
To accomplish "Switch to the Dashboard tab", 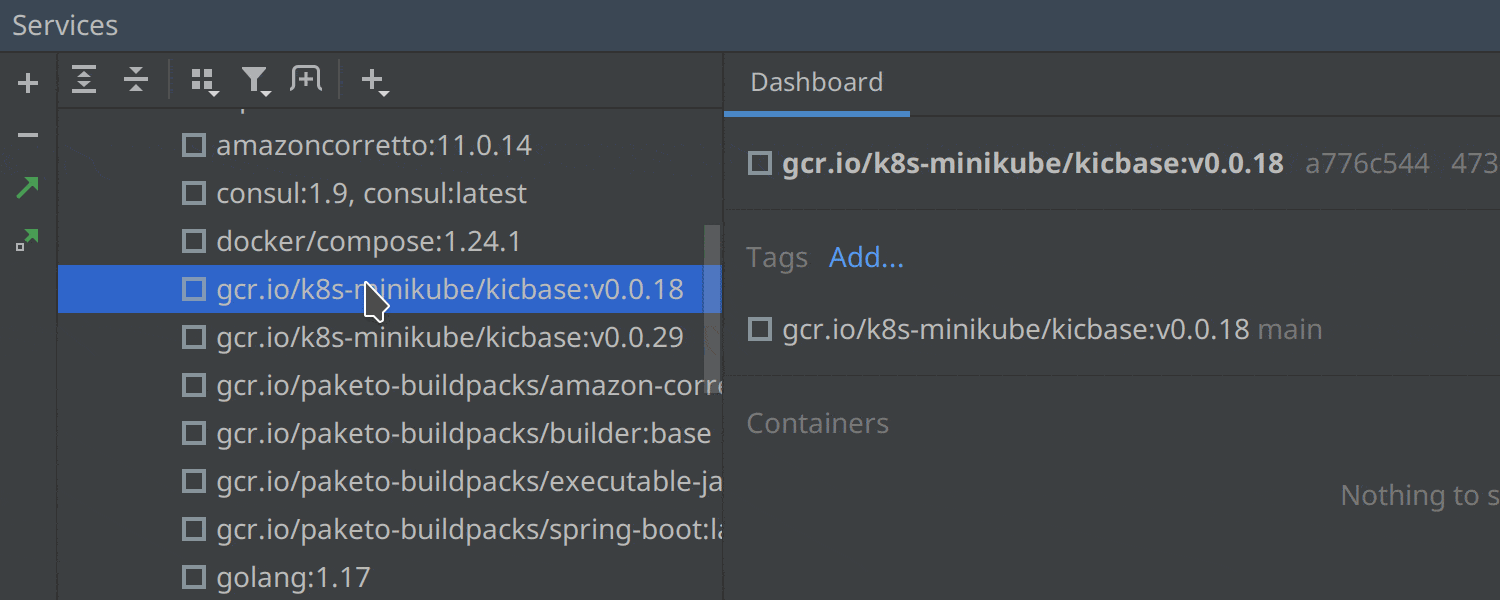I will click(816, 82).
